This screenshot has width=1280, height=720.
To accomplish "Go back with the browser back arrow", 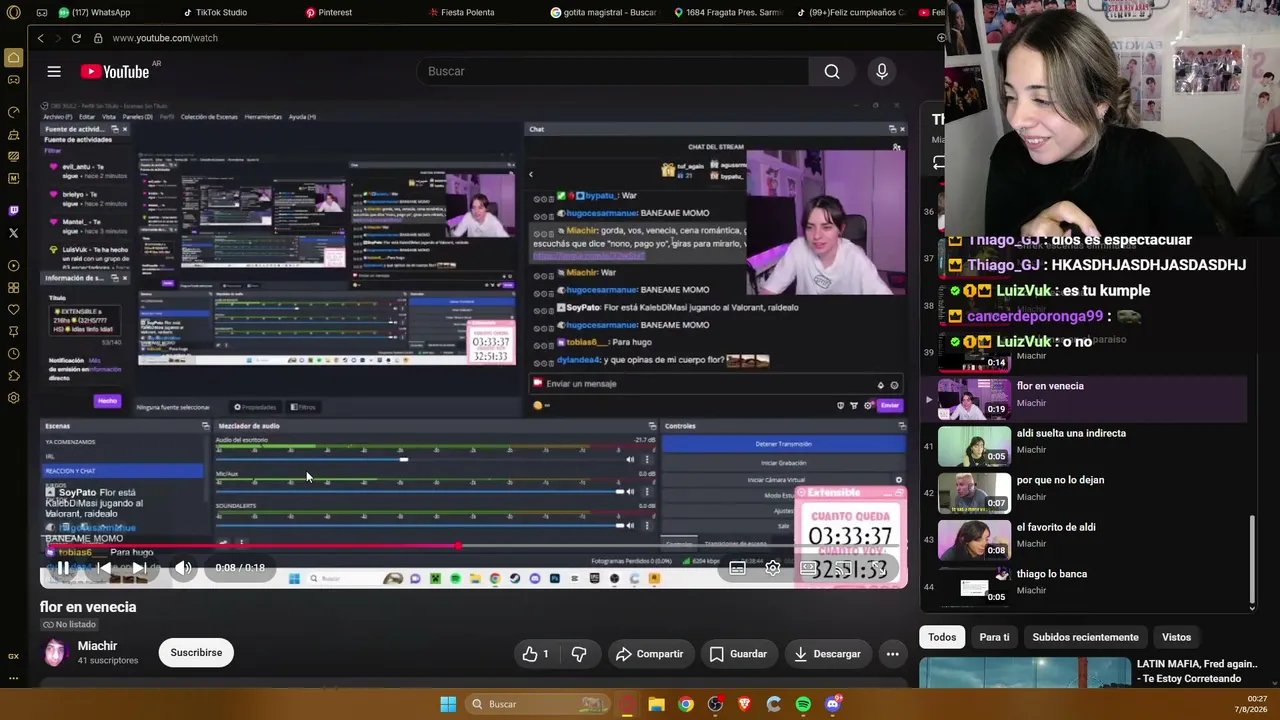I will point(40,38).
